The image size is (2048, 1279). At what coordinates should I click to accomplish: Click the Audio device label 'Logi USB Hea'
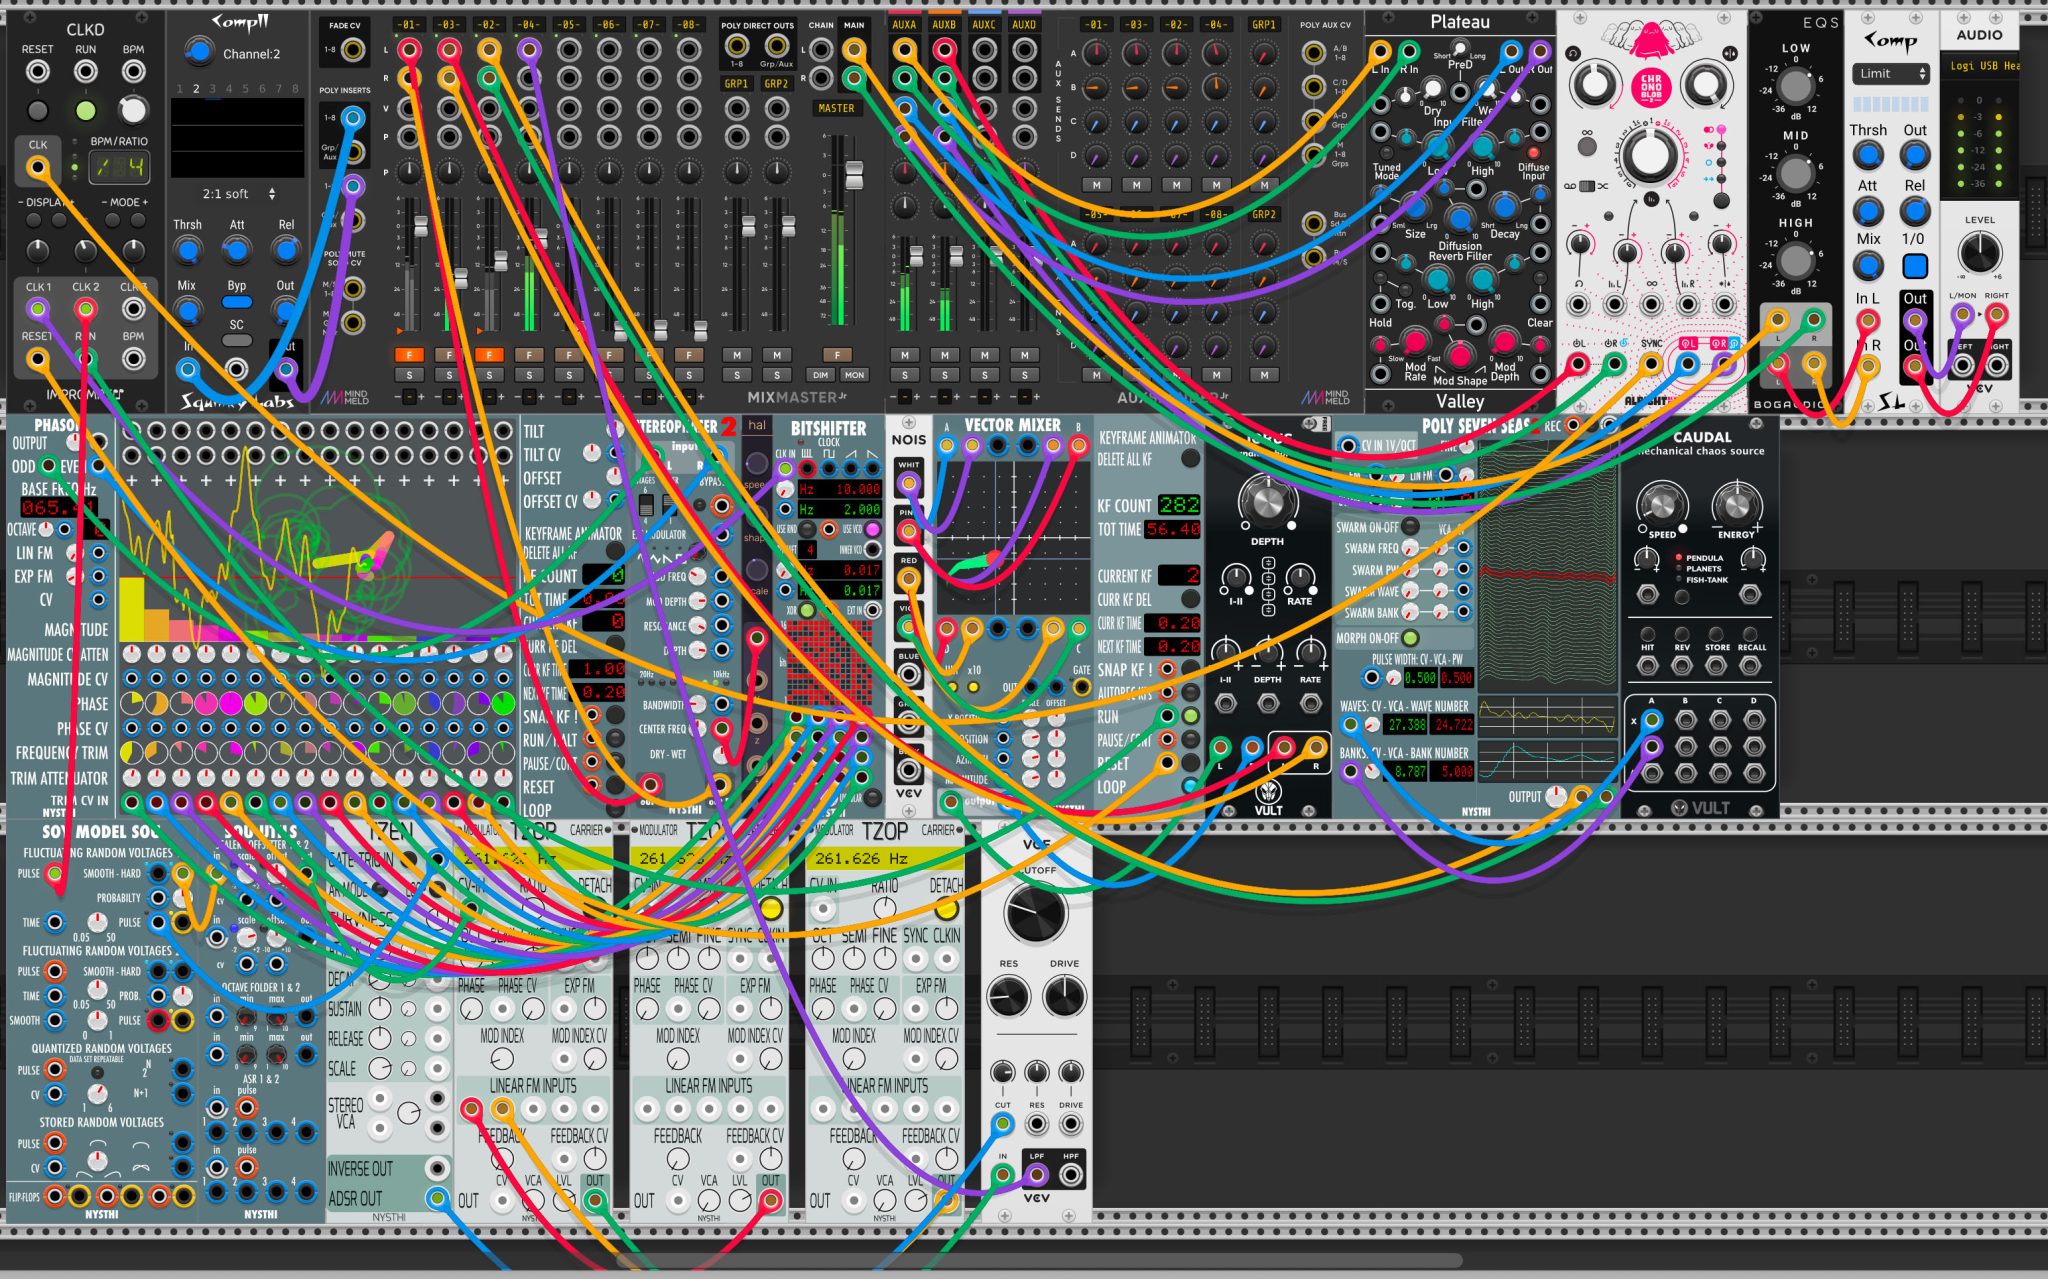pos(1983,66)
